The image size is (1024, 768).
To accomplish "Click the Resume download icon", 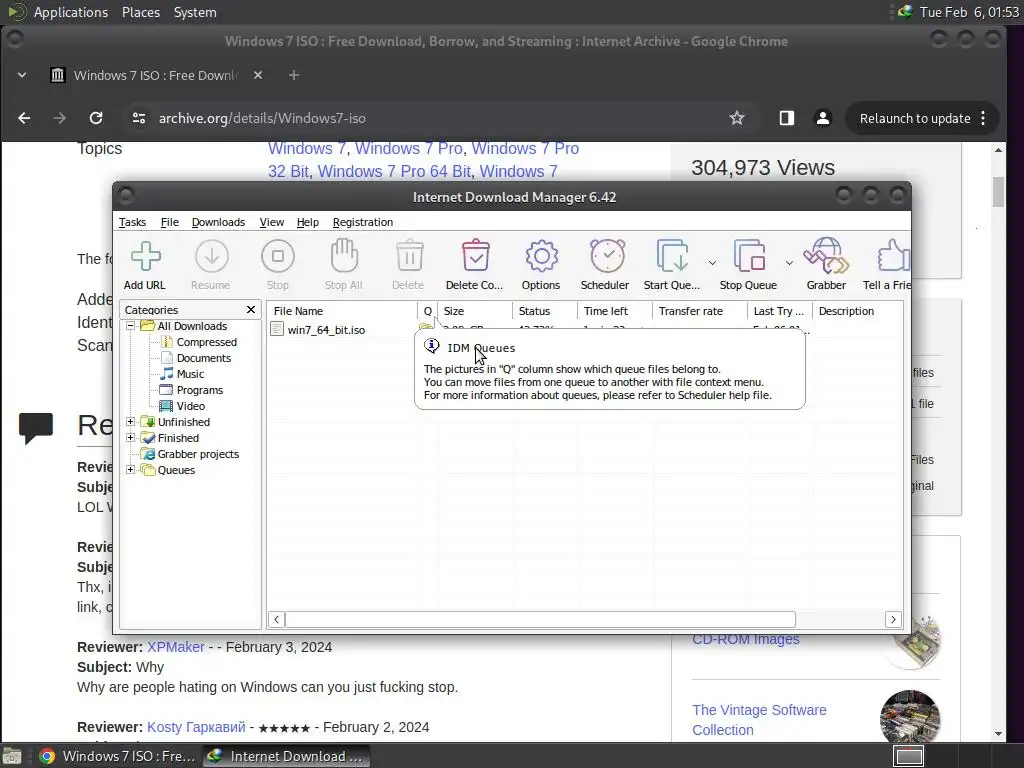I will 212,256.
